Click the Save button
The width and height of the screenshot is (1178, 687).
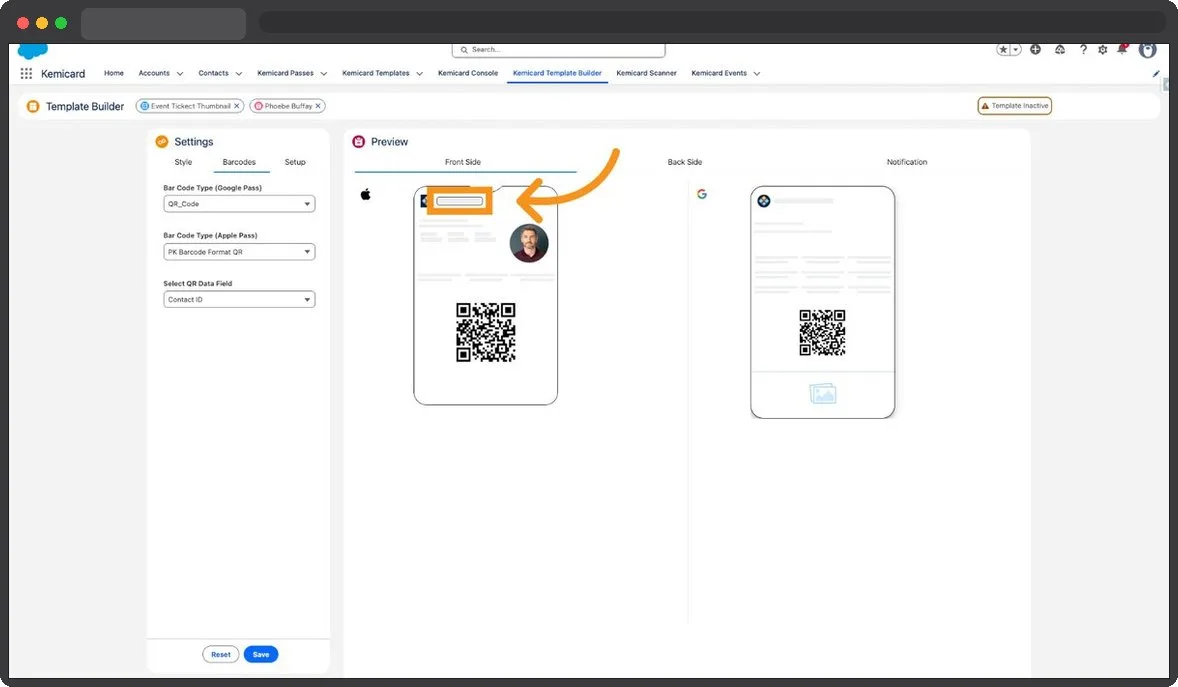261,655
